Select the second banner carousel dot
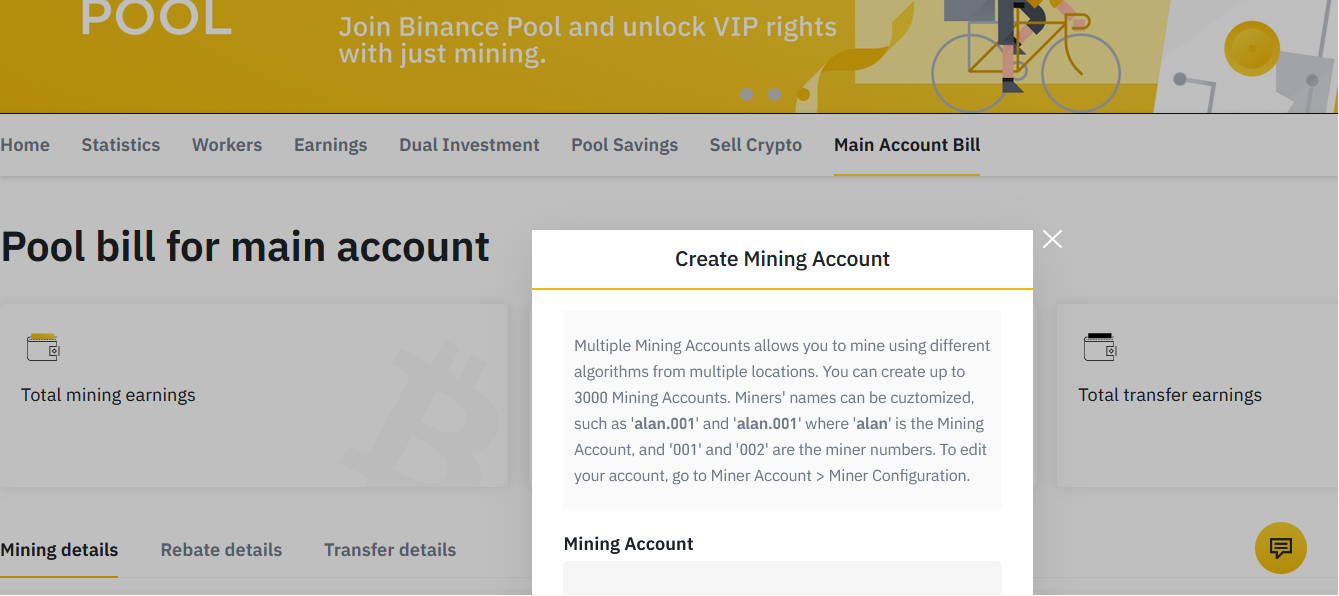The height and width of the screenshot is (596, 1339). (x=774, y=94)
